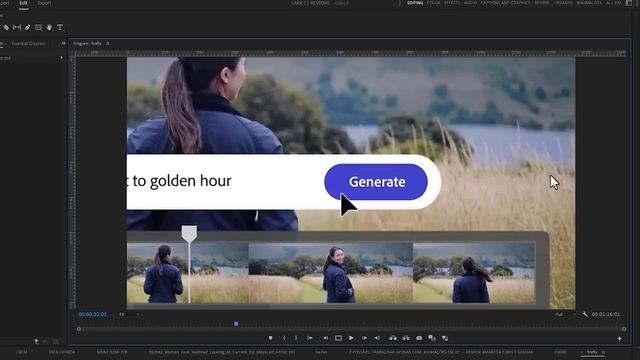Select the LIBRARIES workspace
640x360 pixels.
click(x=563, y=3)
